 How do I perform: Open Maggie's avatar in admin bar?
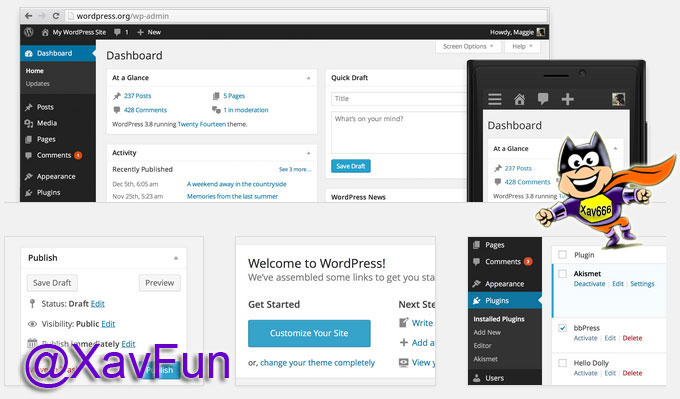(540, 32)
